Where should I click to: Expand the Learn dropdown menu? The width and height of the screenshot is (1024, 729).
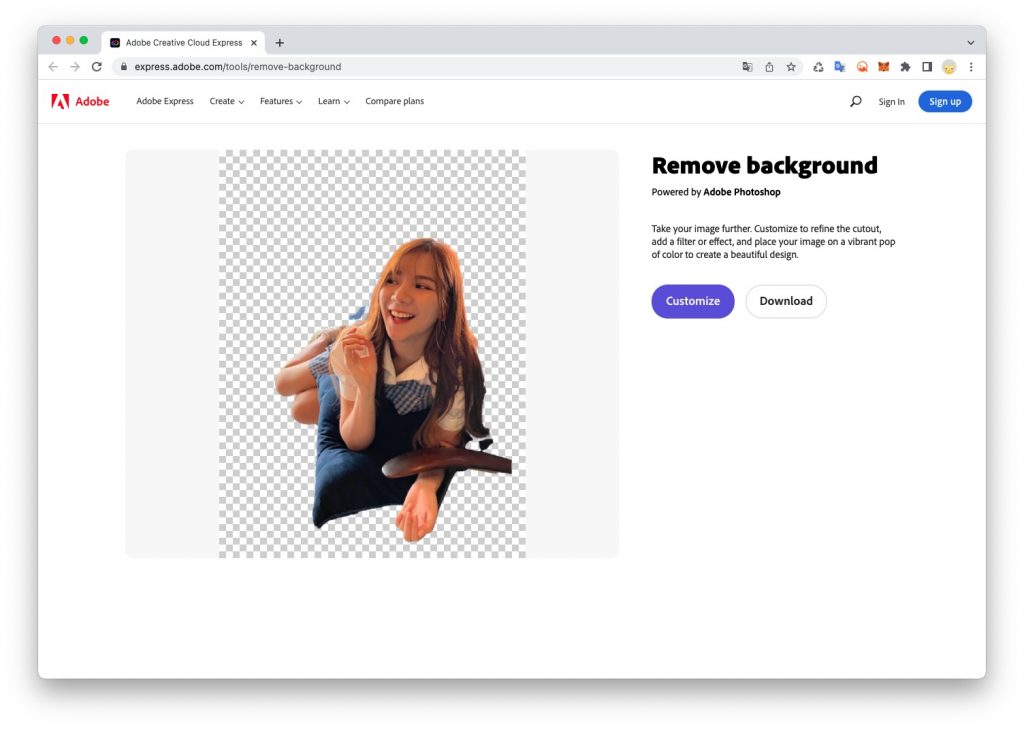coord(333,101)
